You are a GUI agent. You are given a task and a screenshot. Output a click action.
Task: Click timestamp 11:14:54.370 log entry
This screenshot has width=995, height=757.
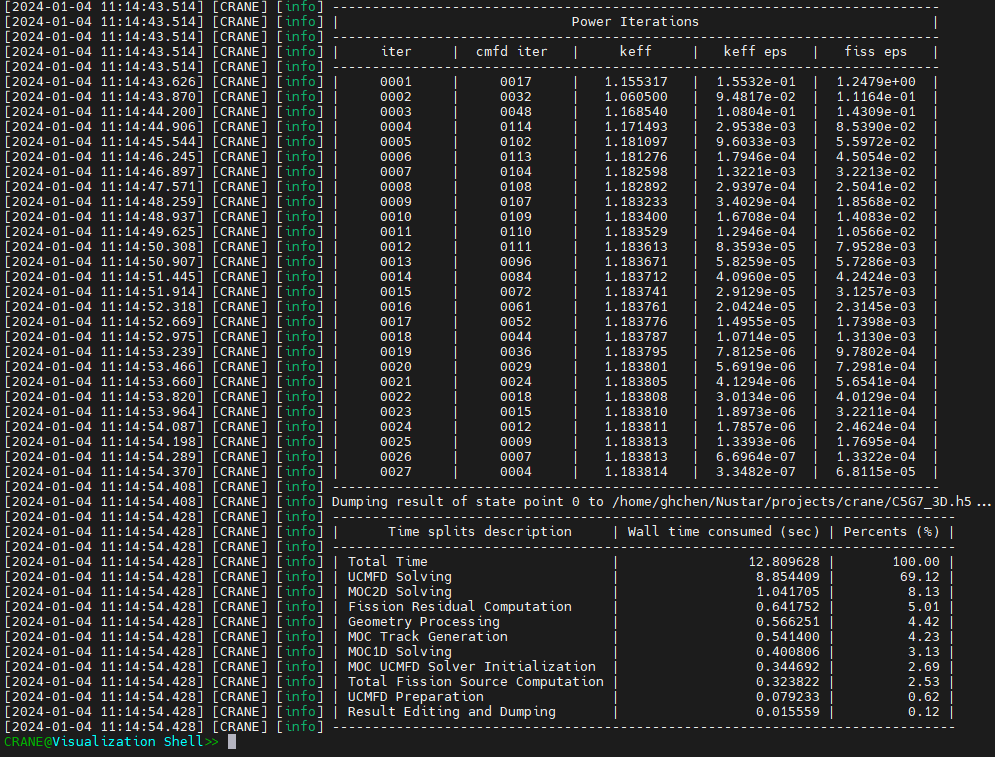tap(105, 472)
